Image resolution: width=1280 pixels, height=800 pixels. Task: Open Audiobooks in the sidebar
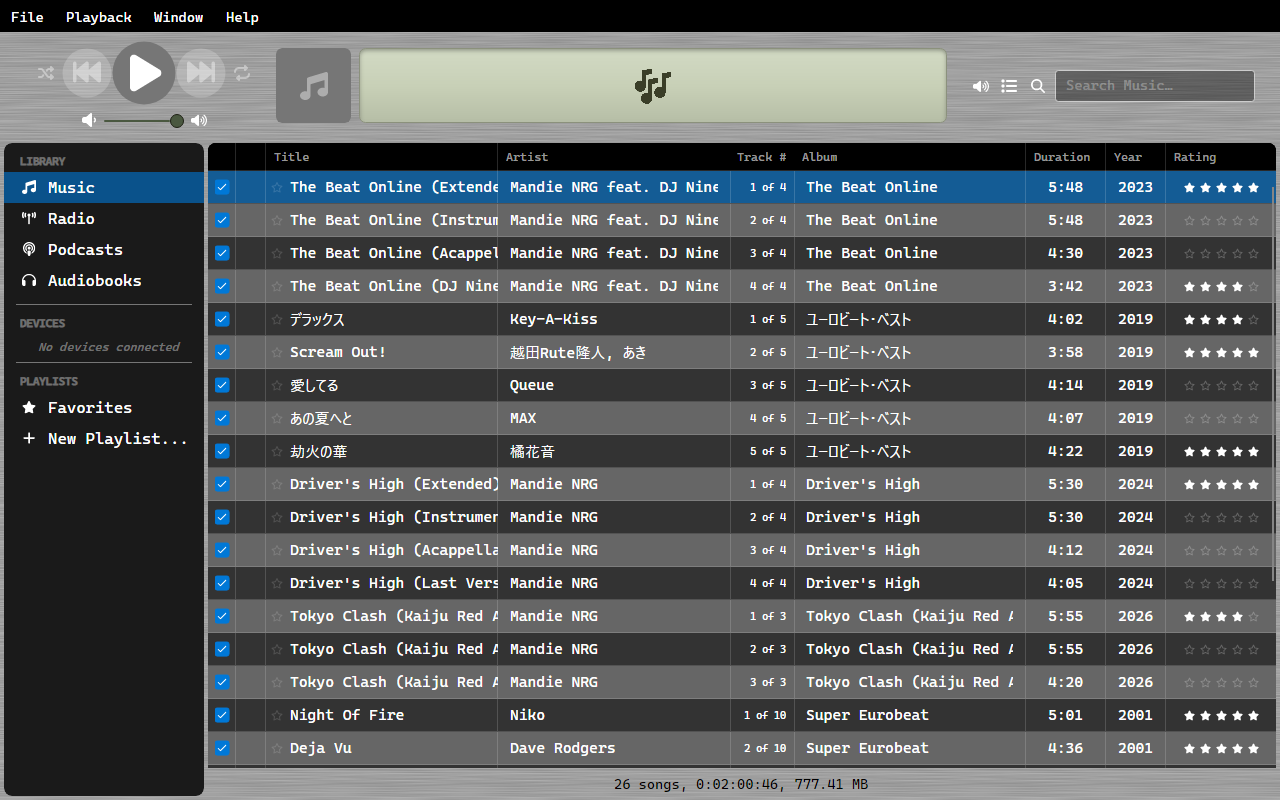pos(104,280)
